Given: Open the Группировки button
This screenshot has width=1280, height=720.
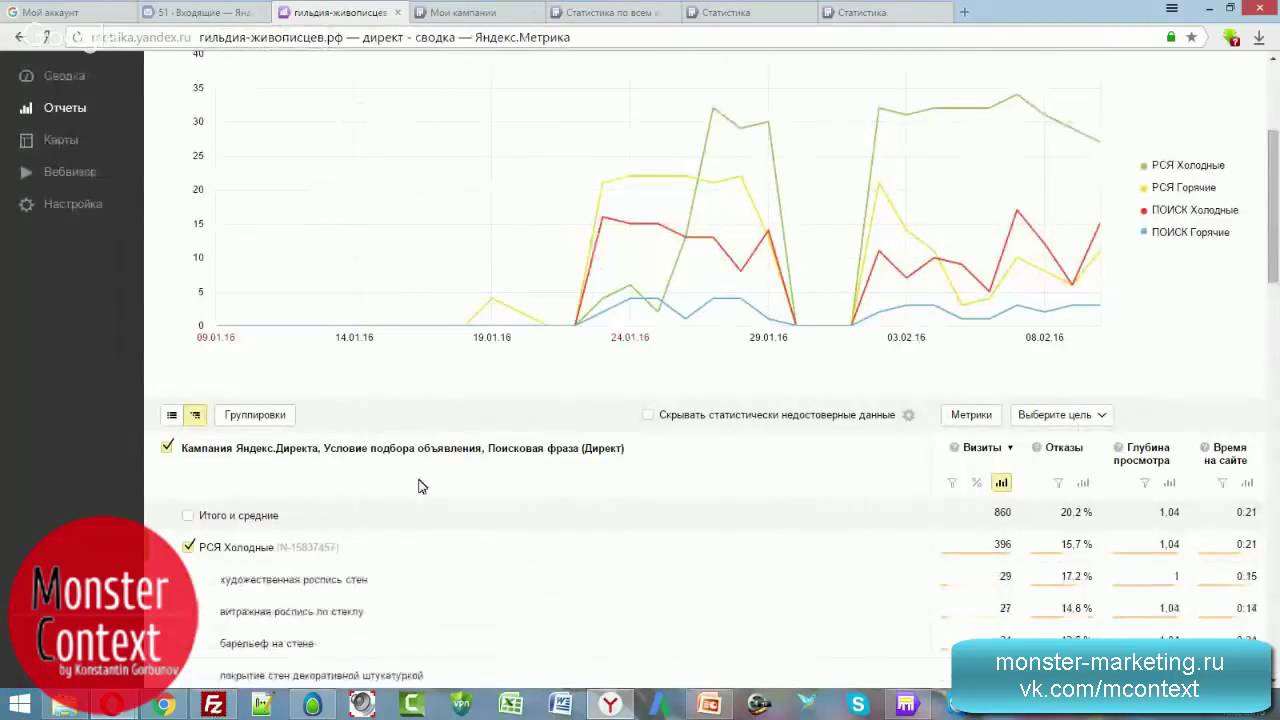Looking at the screenshot, I should tap(255, 415).
